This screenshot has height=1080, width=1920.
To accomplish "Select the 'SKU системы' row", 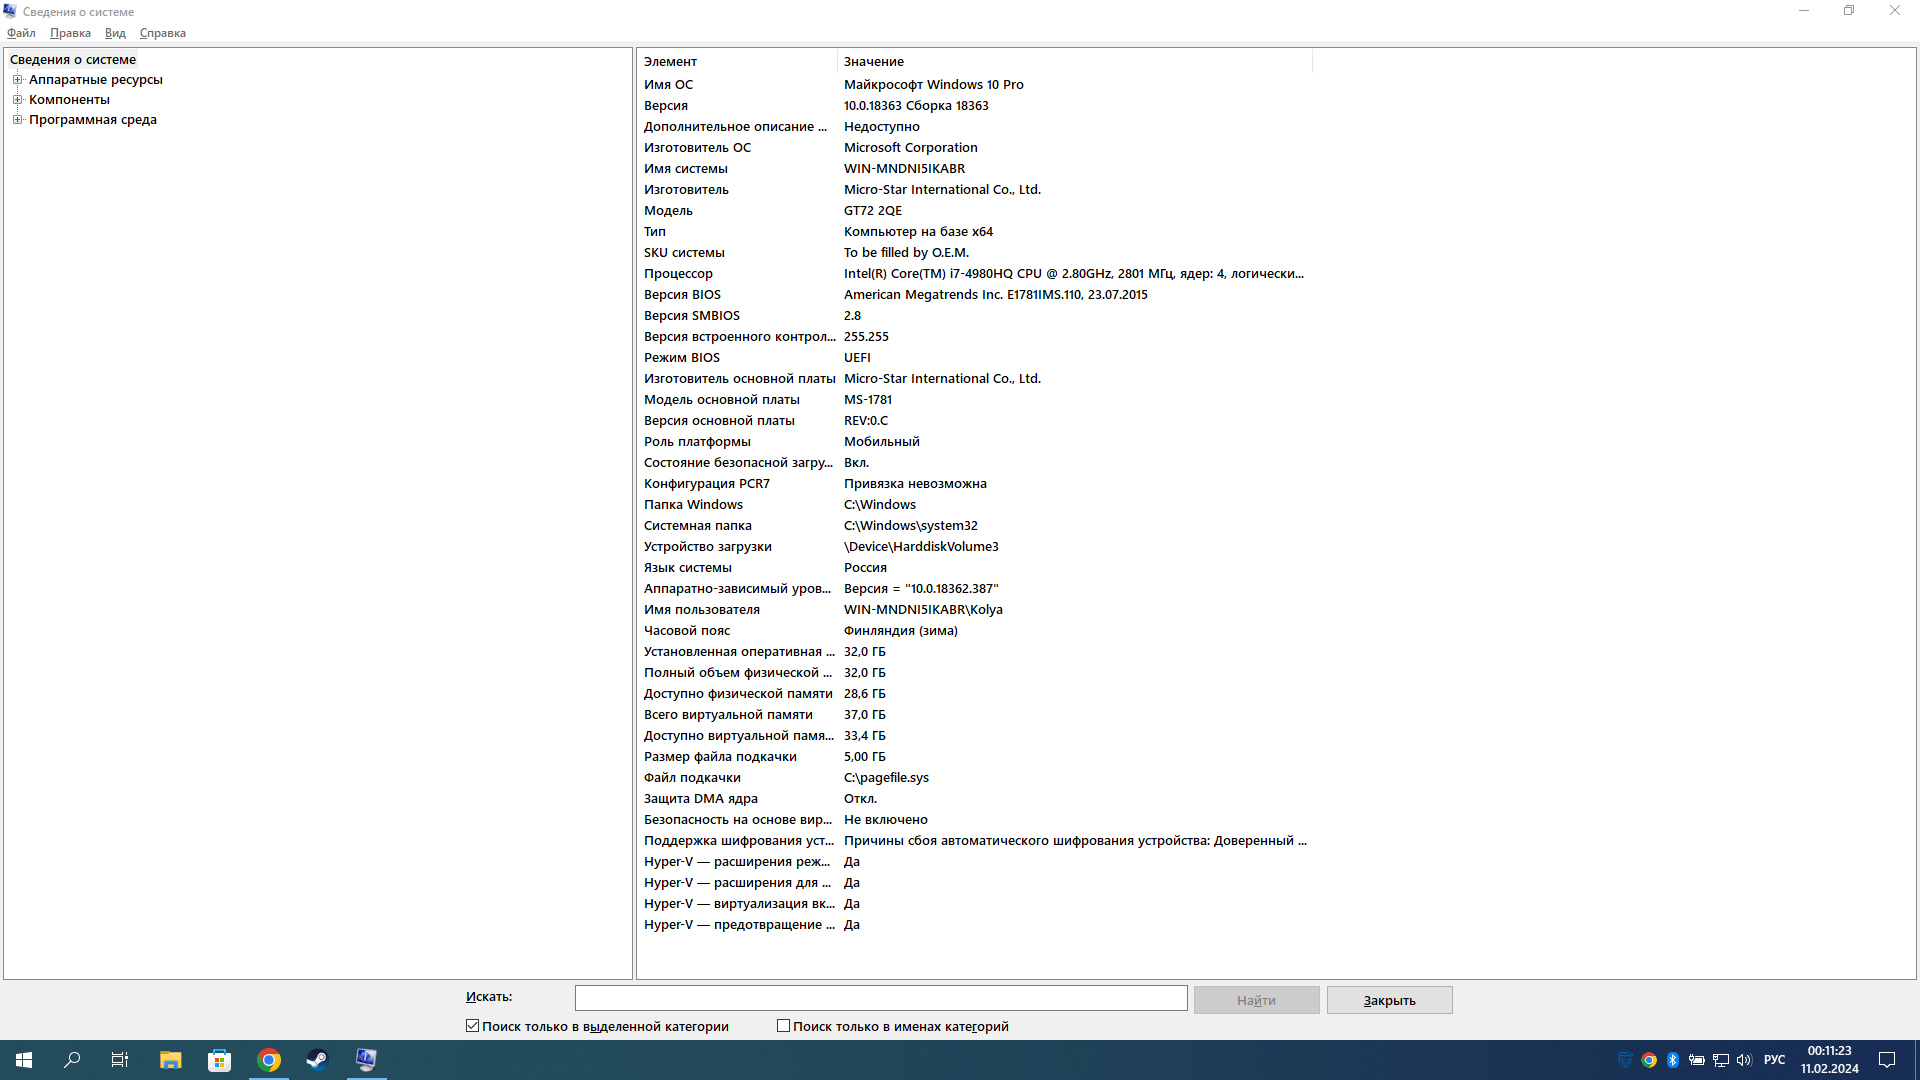I will pyautogui.click(x=975, y=253).
